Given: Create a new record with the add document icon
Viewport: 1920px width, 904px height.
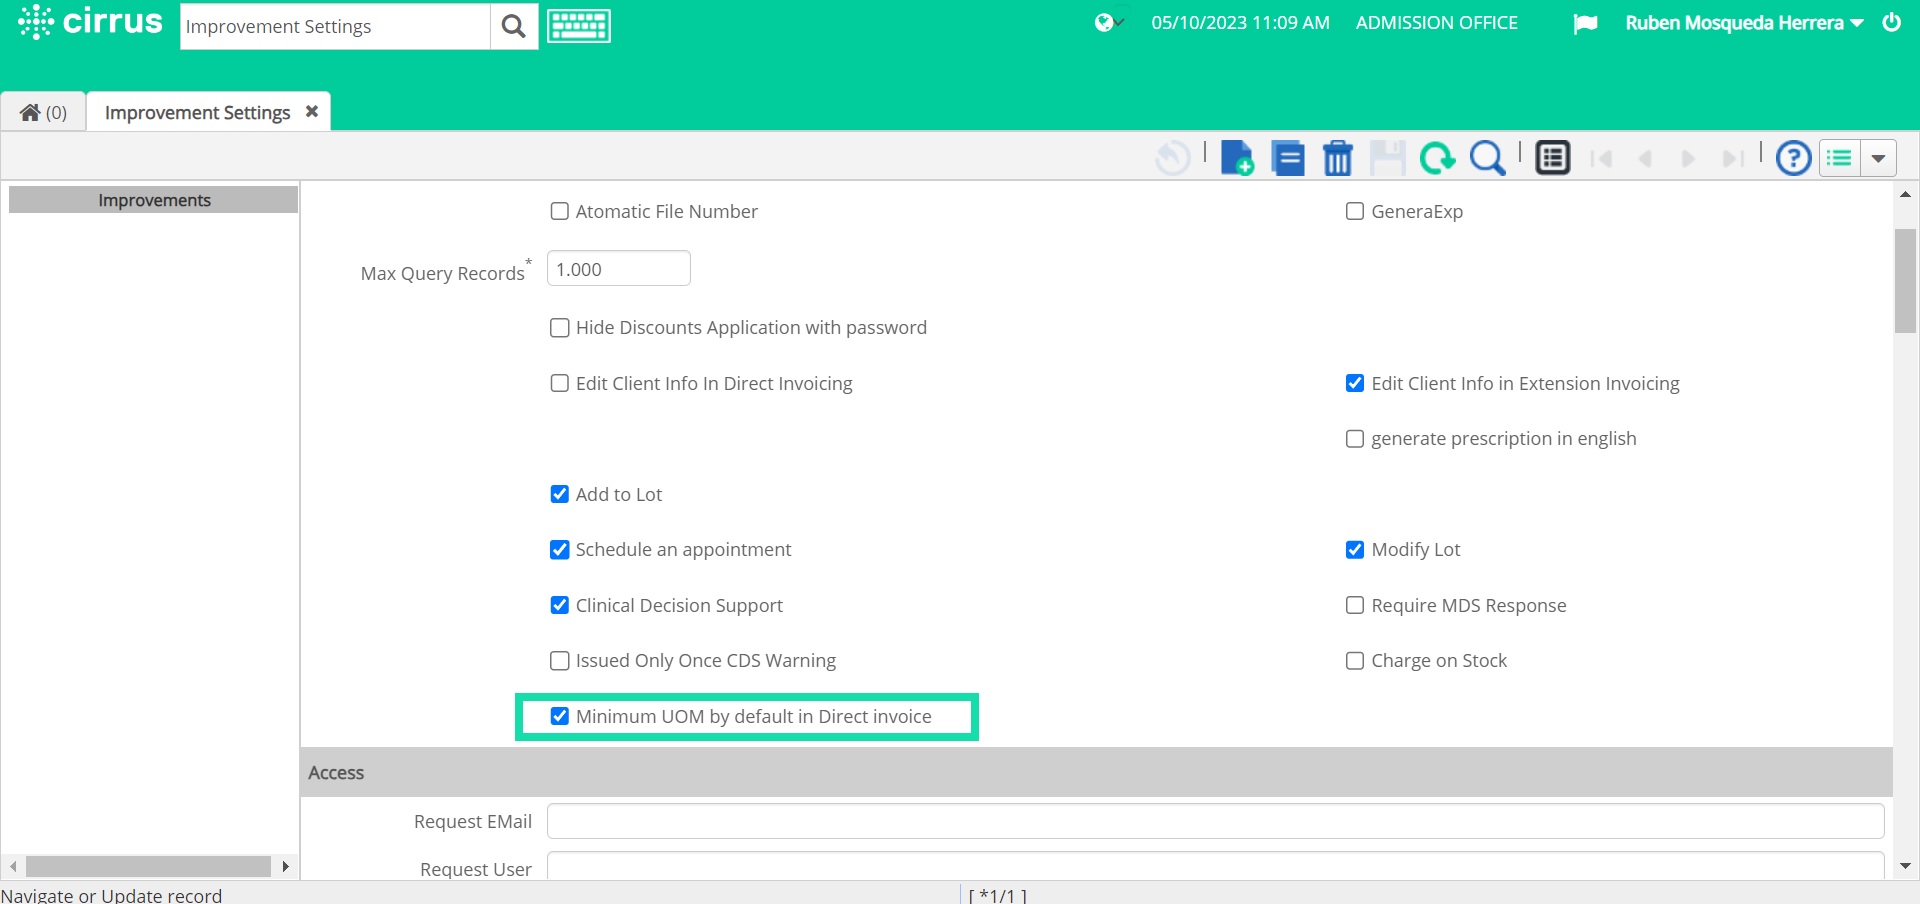Looking at the screenshot, I should (x=1237, y=157).
